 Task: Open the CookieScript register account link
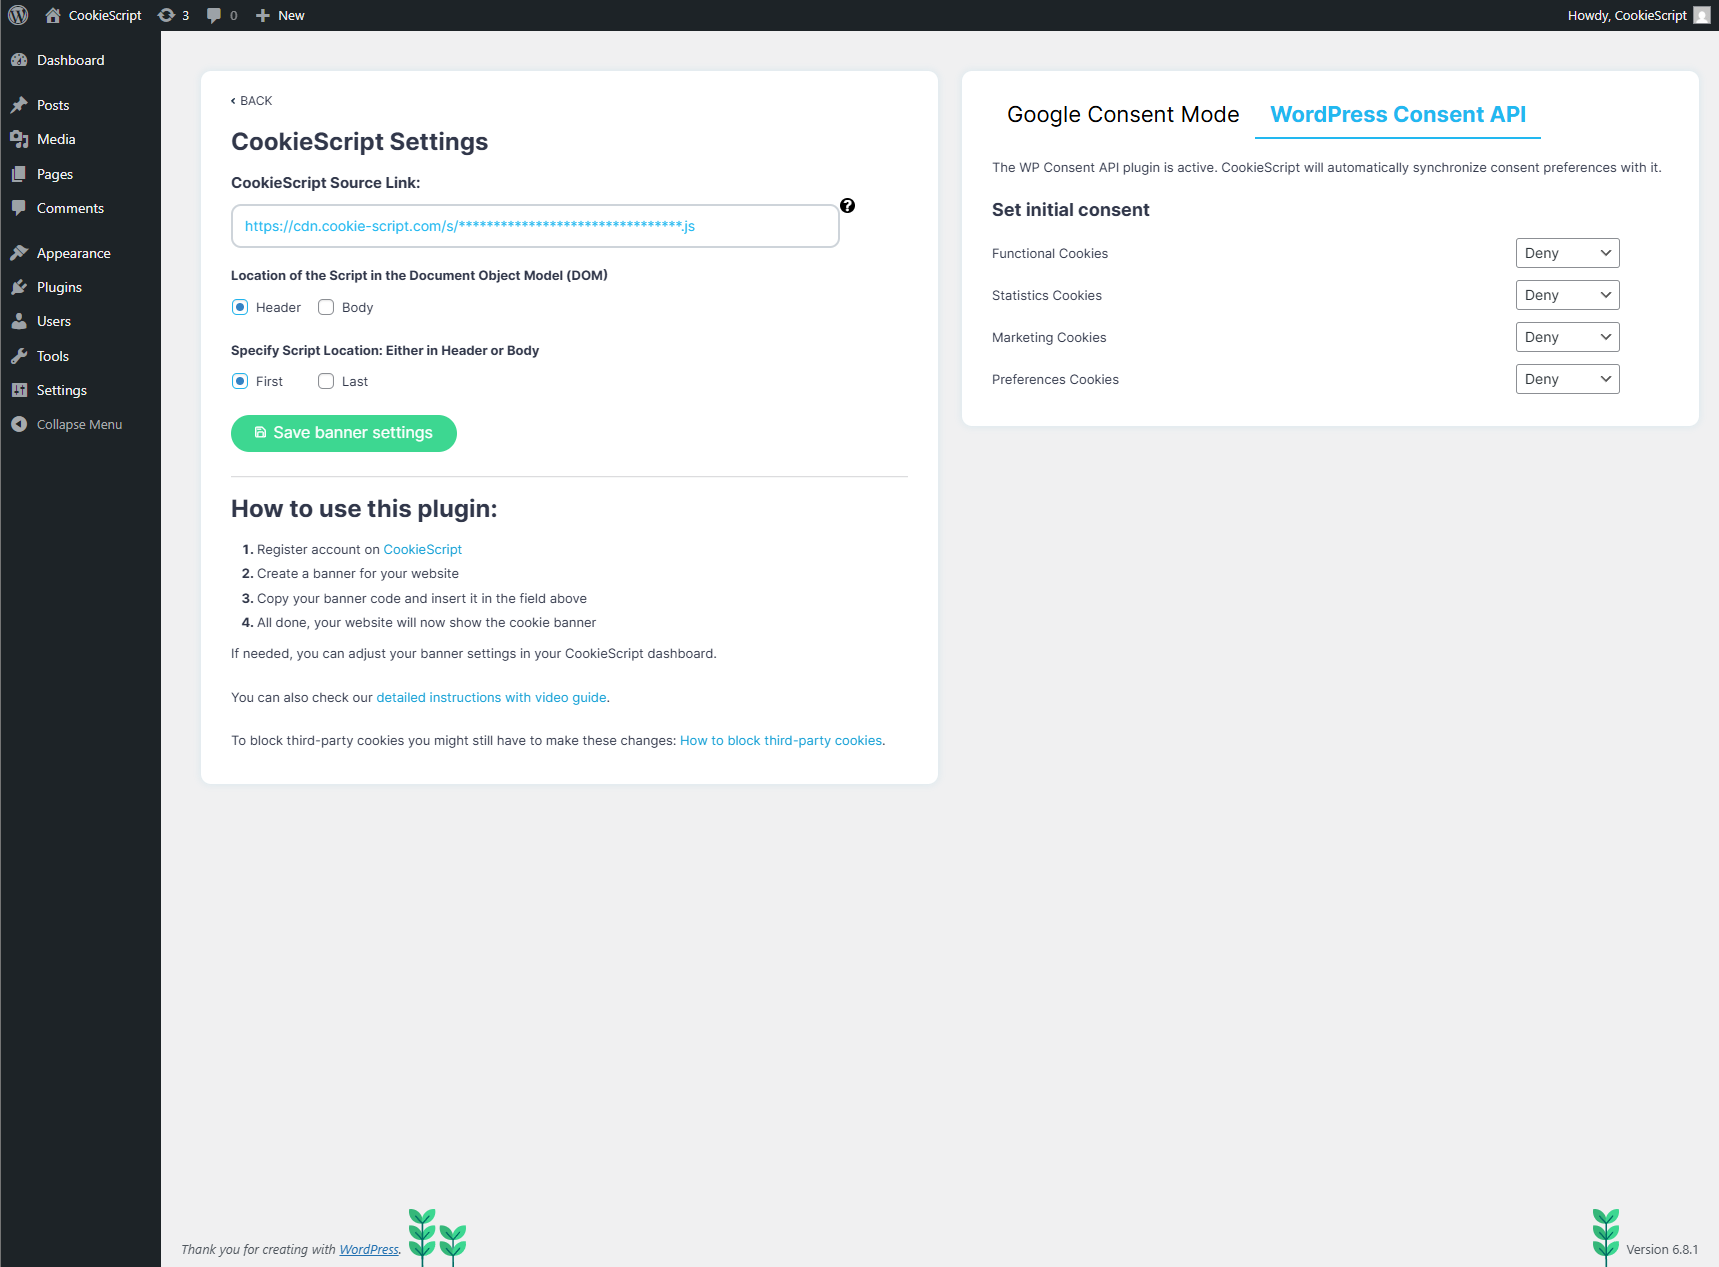[x=422, y=549]
